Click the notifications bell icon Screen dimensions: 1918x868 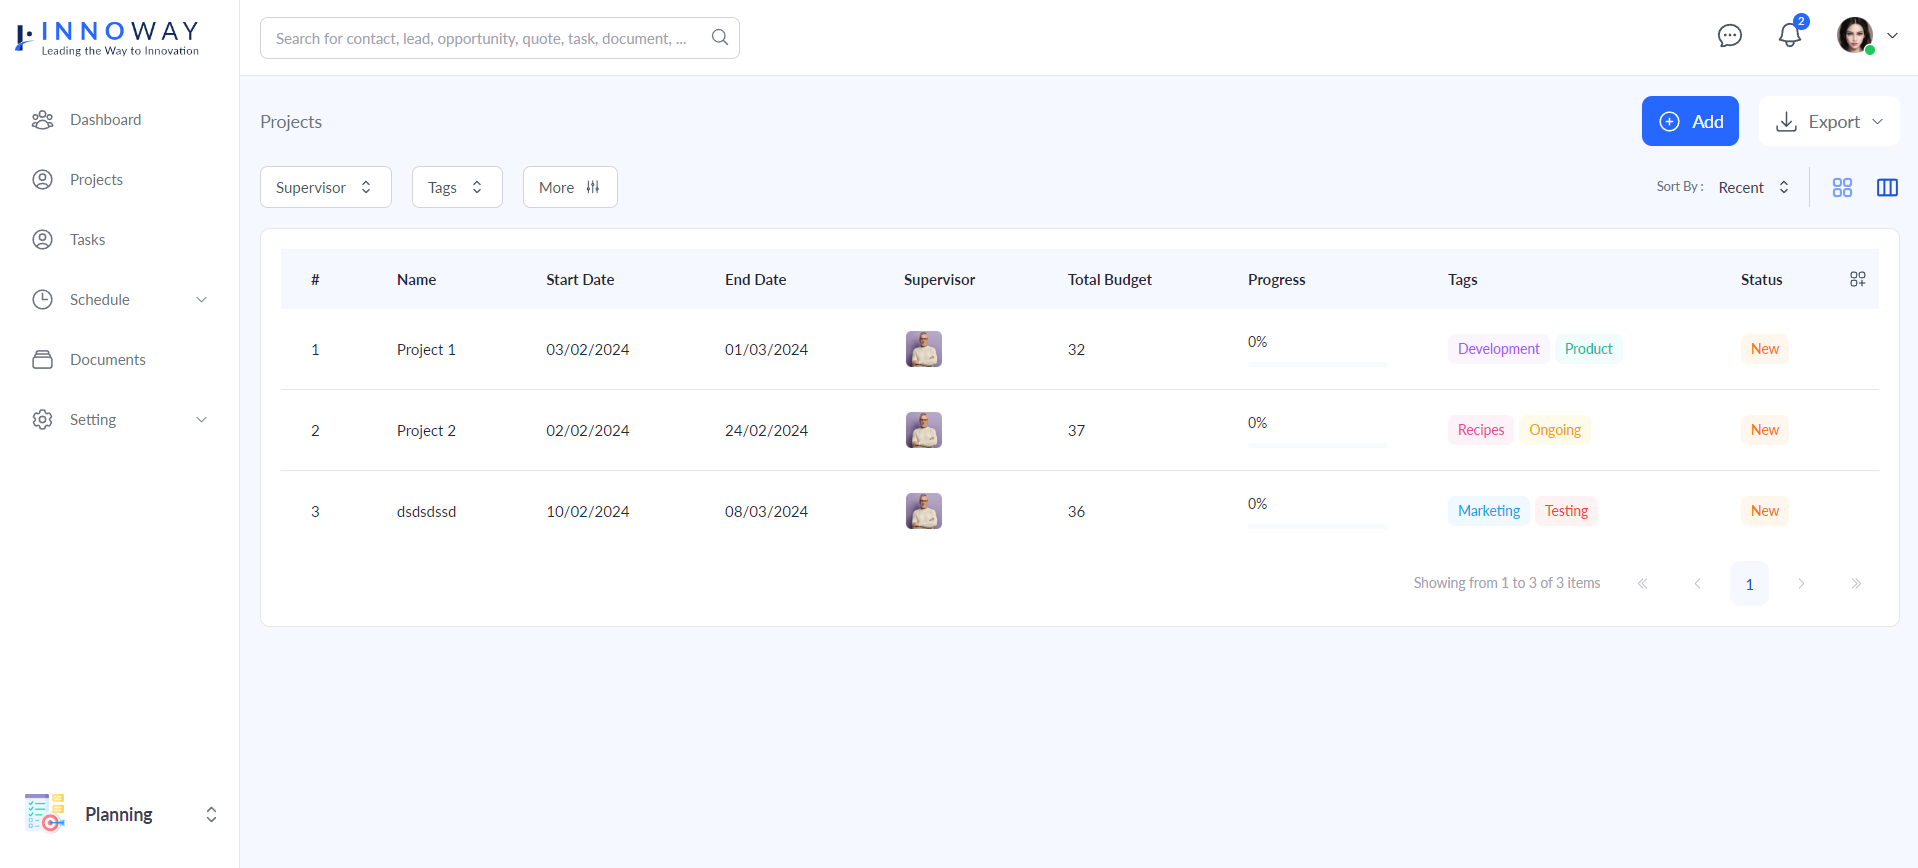pos(1789,36)
